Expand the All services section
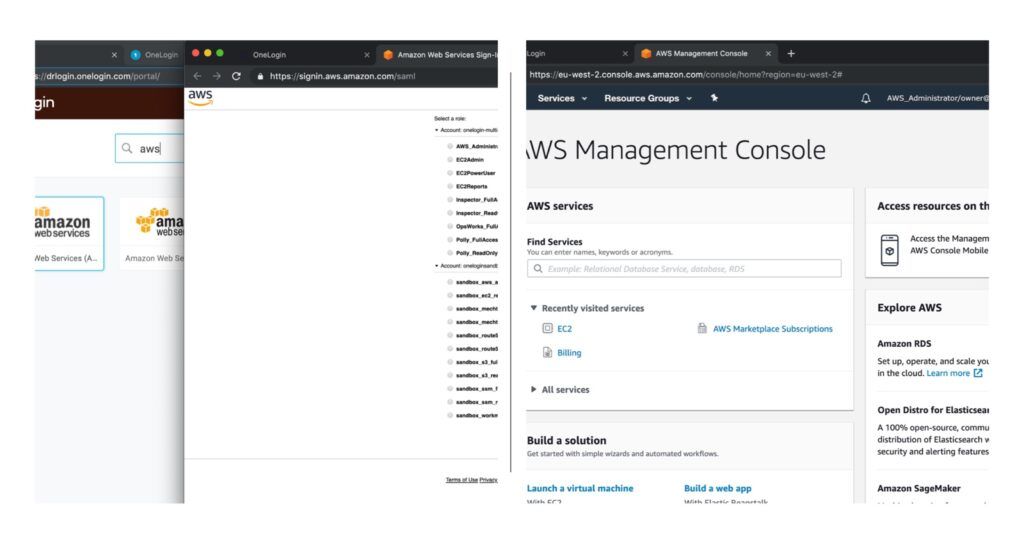The height and width of the screenshot is (552, 1024). pos(534,389)
